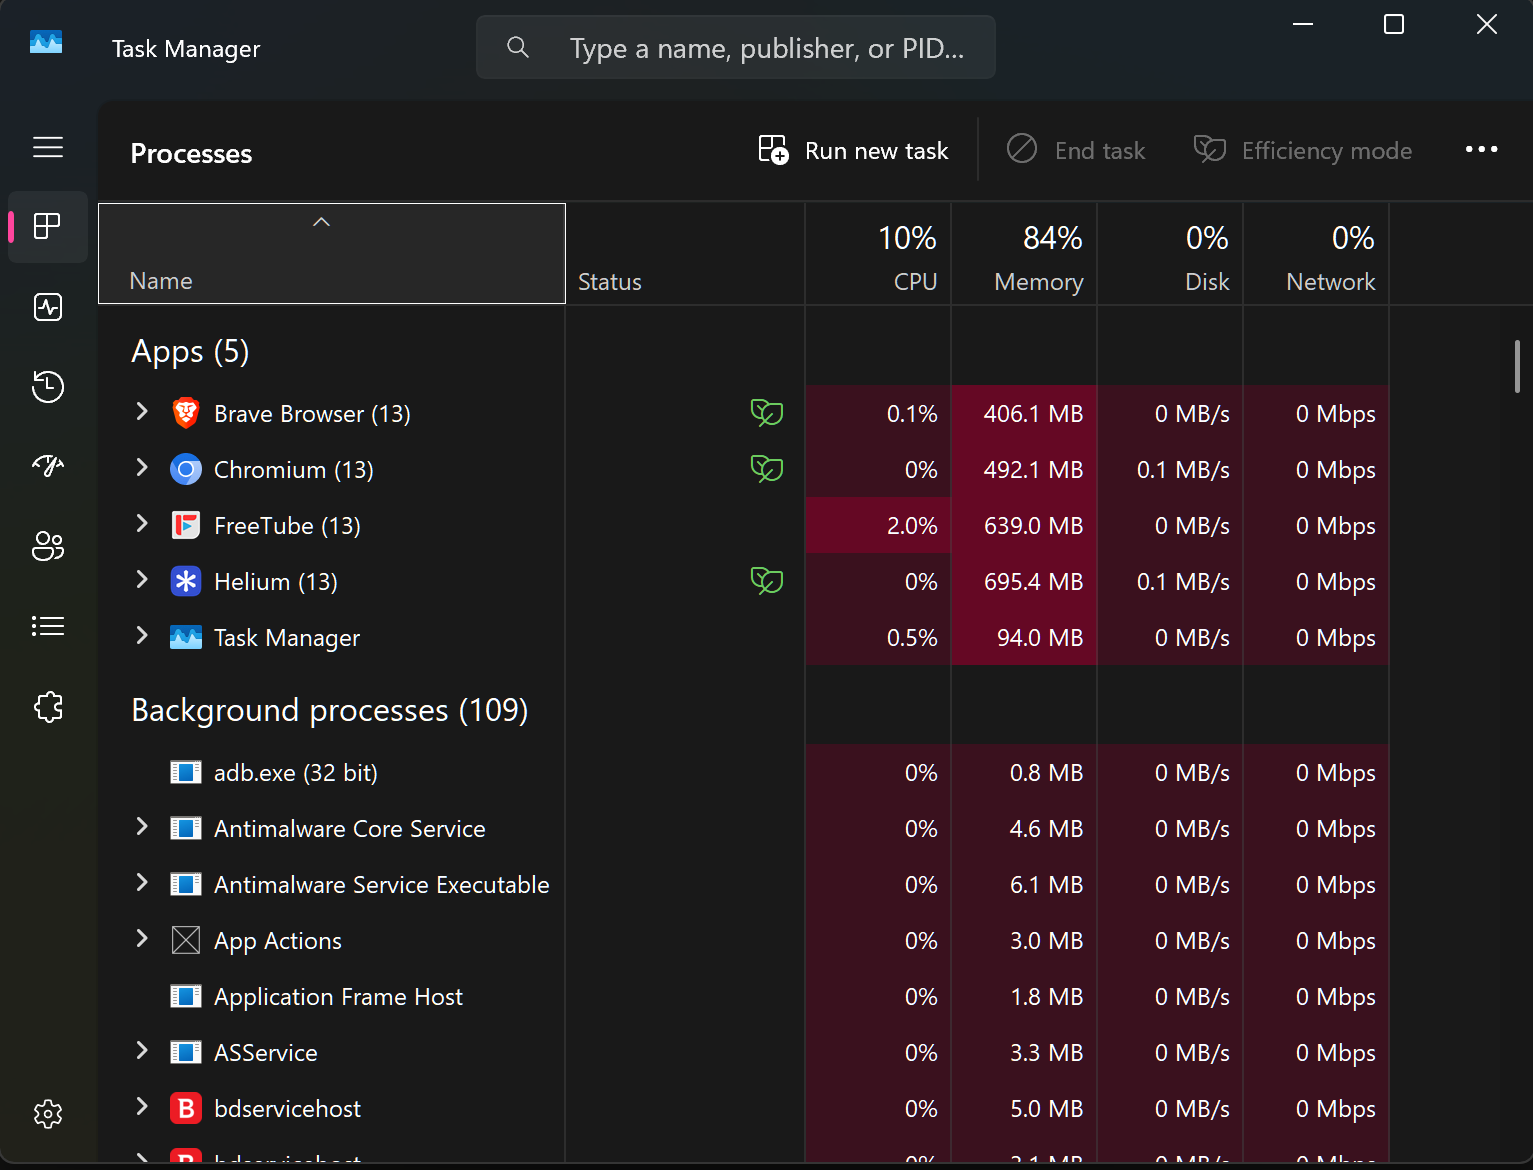Sort processes by the Name column

click(332, 253)
